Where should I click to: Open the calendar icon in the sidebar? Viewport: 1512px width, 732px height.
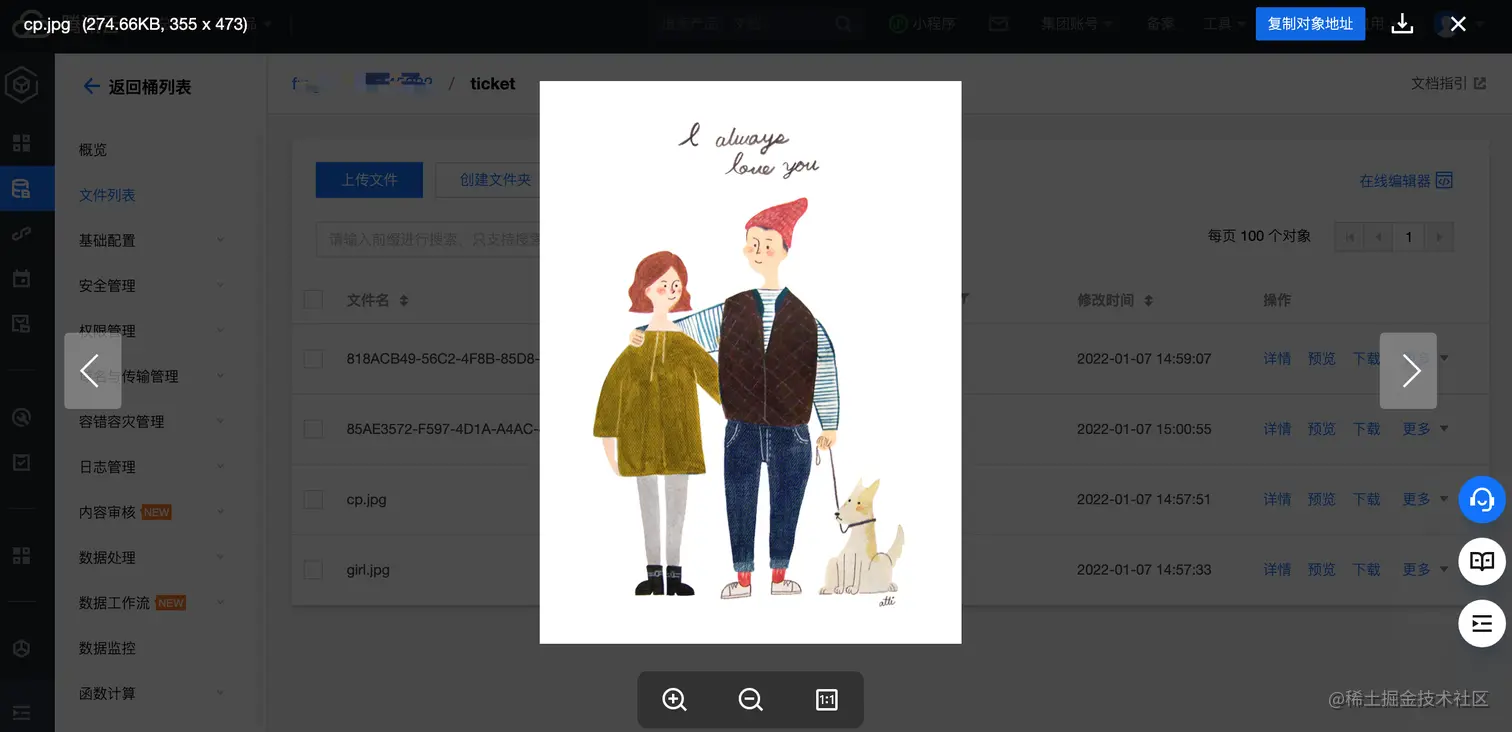click(x=21, y=279)
